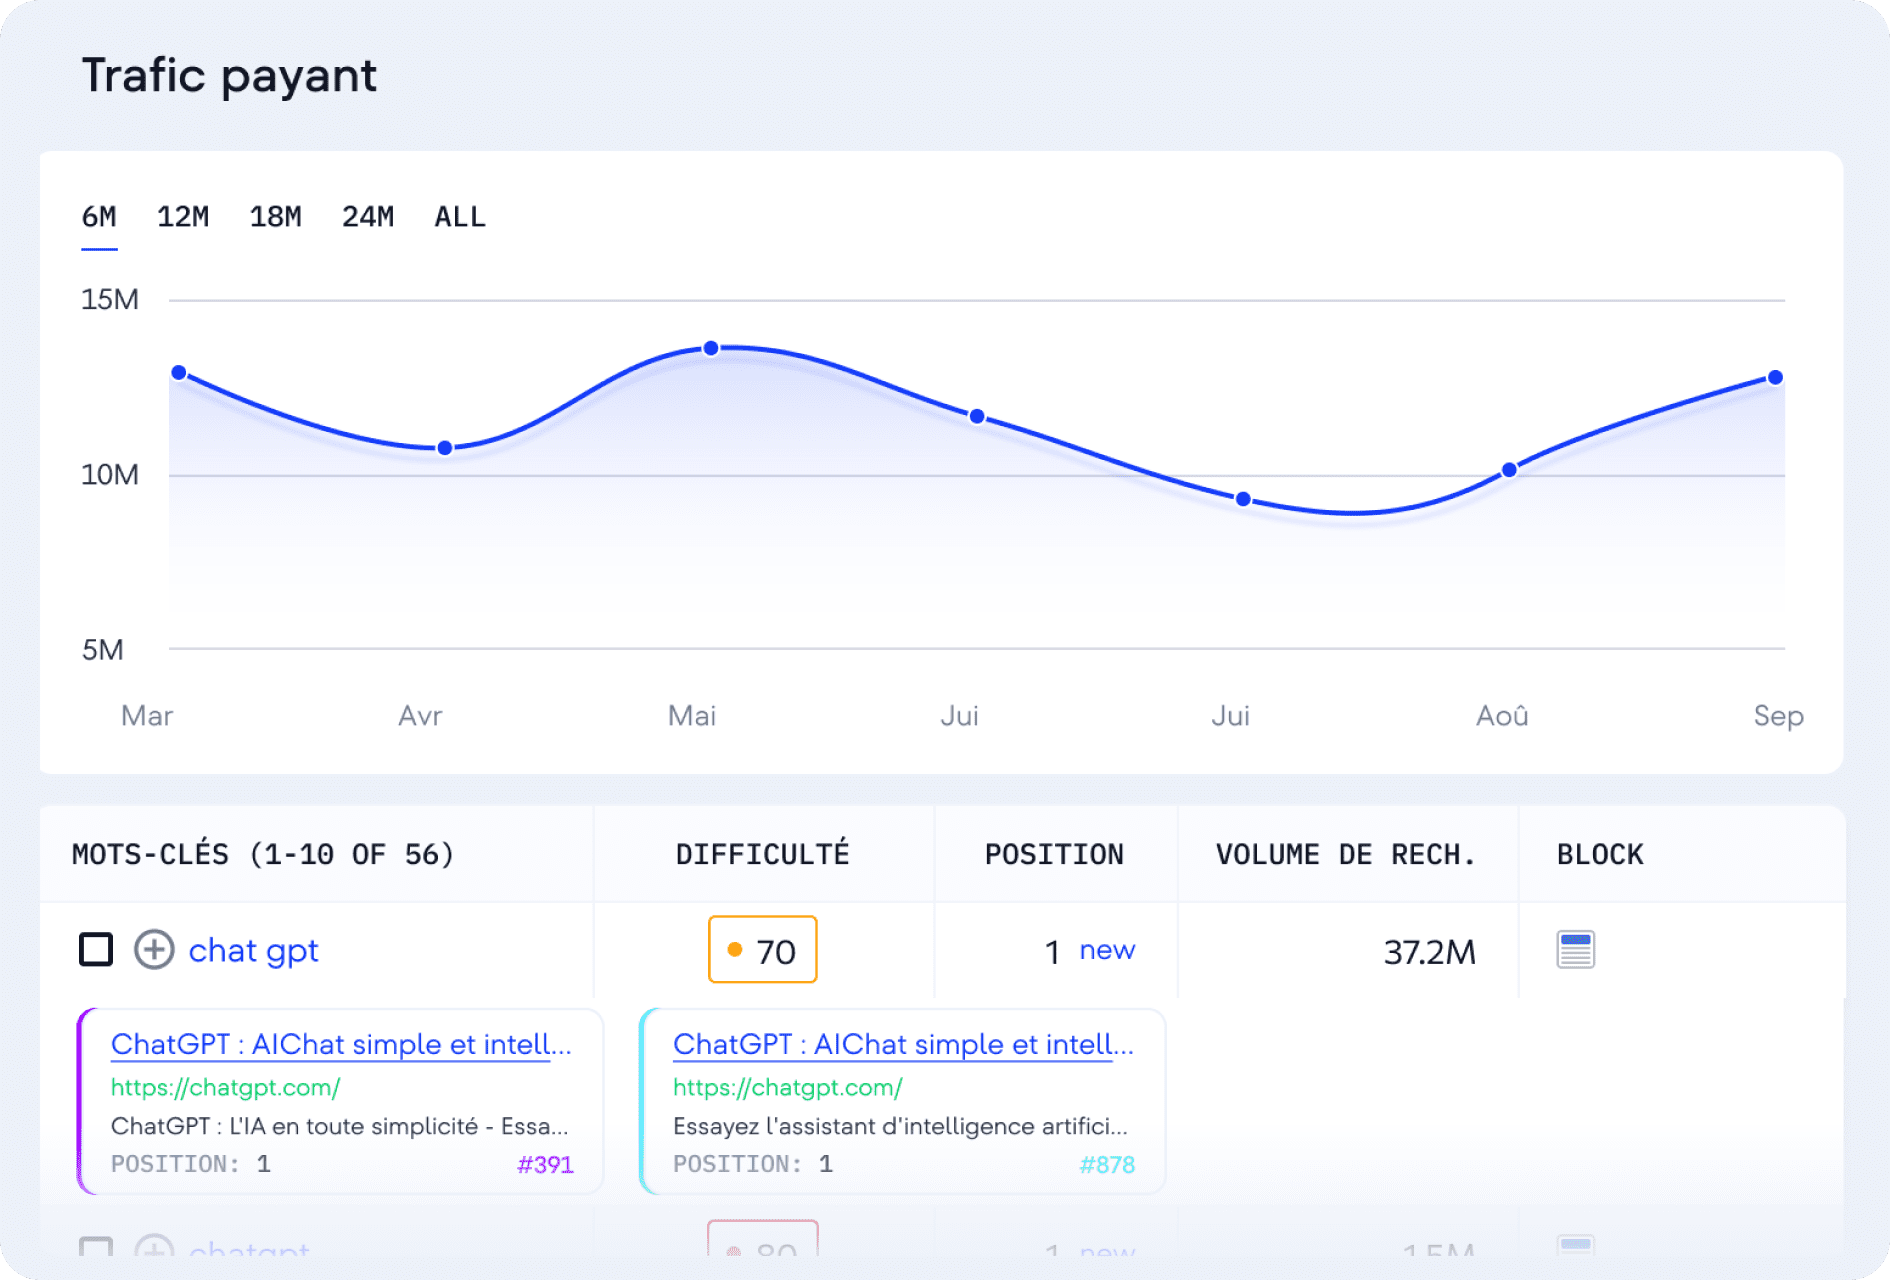The height and width of the screenshot is (1280, 1890).
Task: Click the plus icon next to chat gpt
Action: coord(154,949)
